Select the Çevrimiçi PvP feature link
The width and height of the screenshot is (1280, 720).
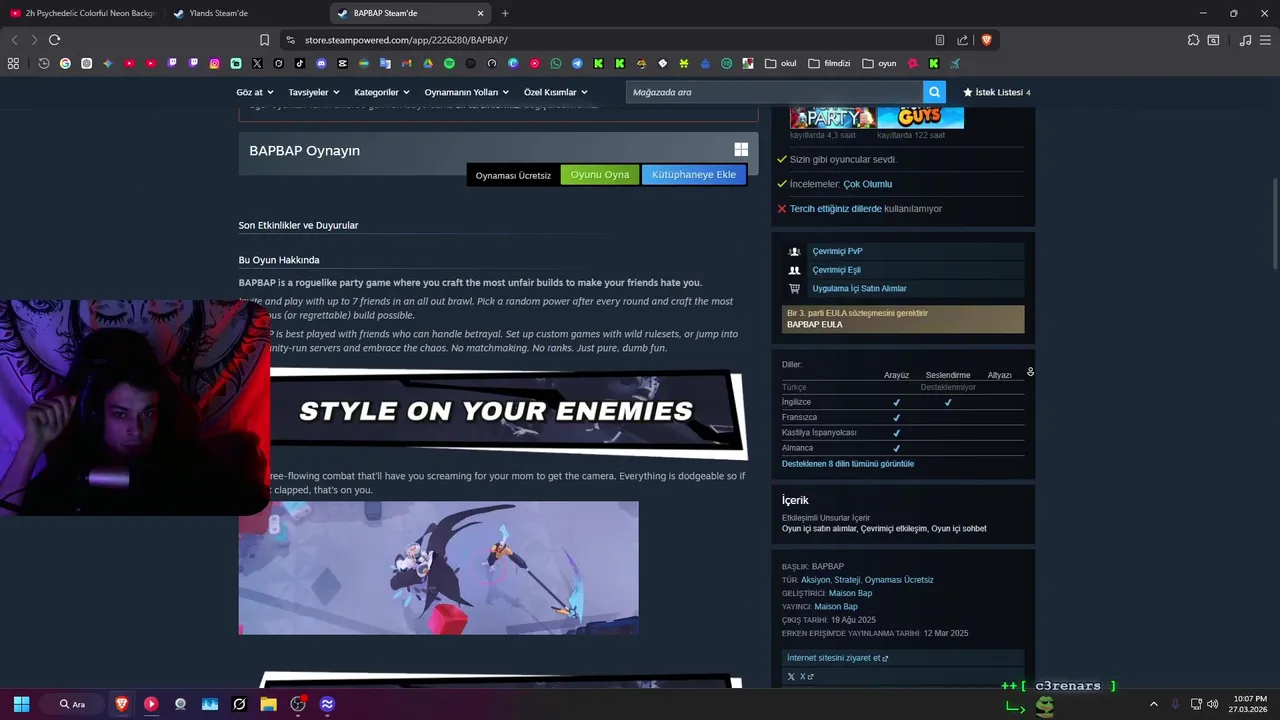[837, 251]
